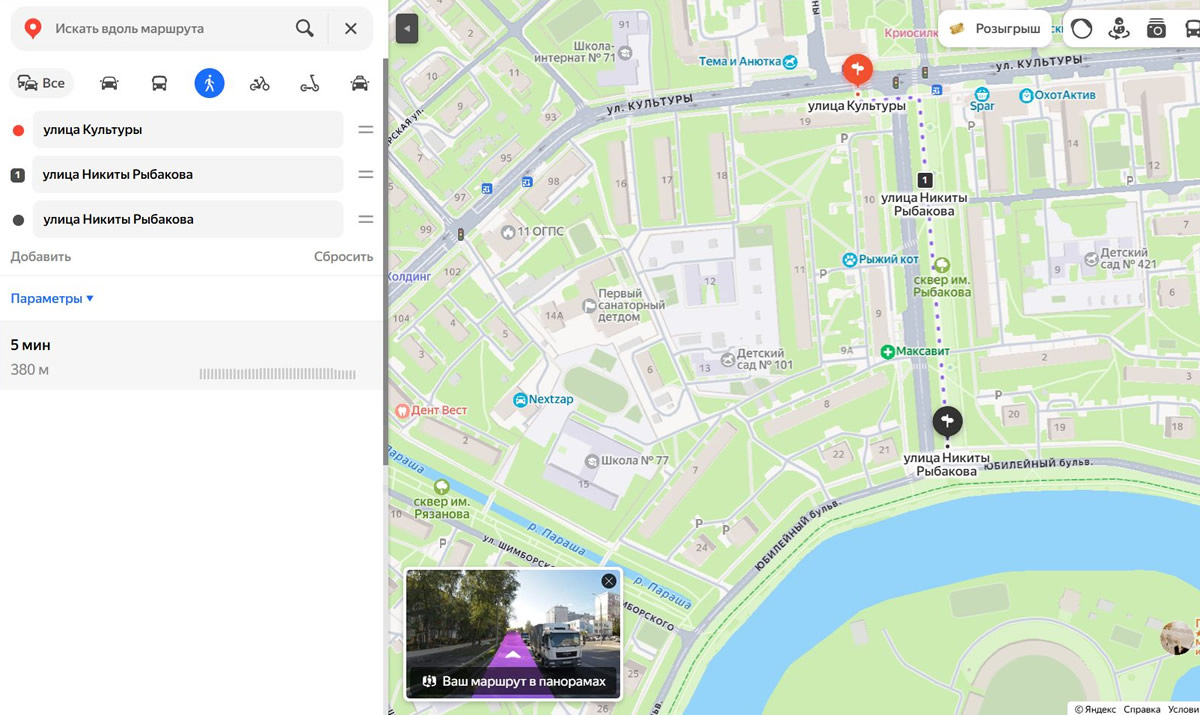Collapse the side panel with arrow
Viewport: 1200px width, 715px height.
(406, 29)
